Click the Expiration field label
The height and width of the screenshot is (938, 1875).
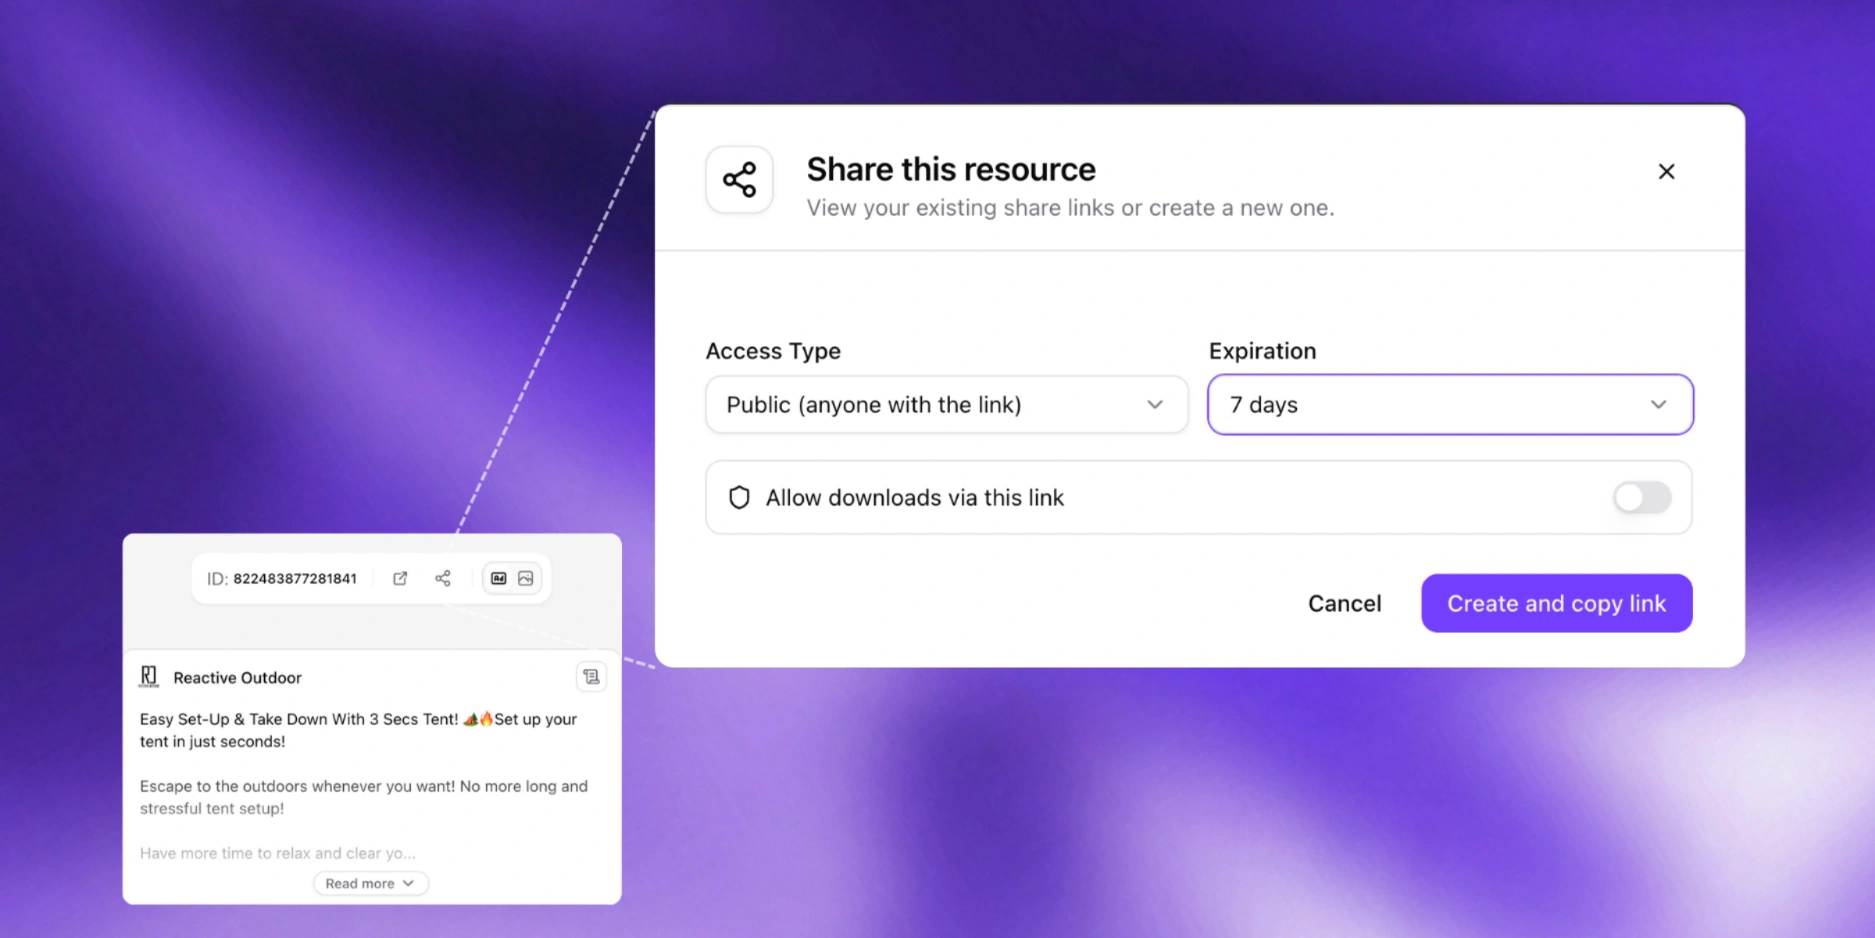coord(1262,351)
